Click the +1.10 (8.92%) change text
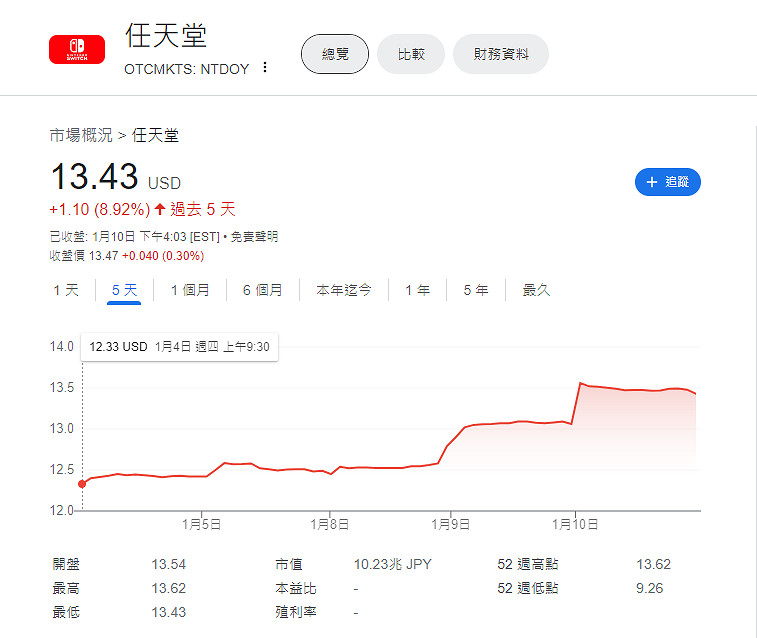 pyautogui.click(x=100, y=209)
